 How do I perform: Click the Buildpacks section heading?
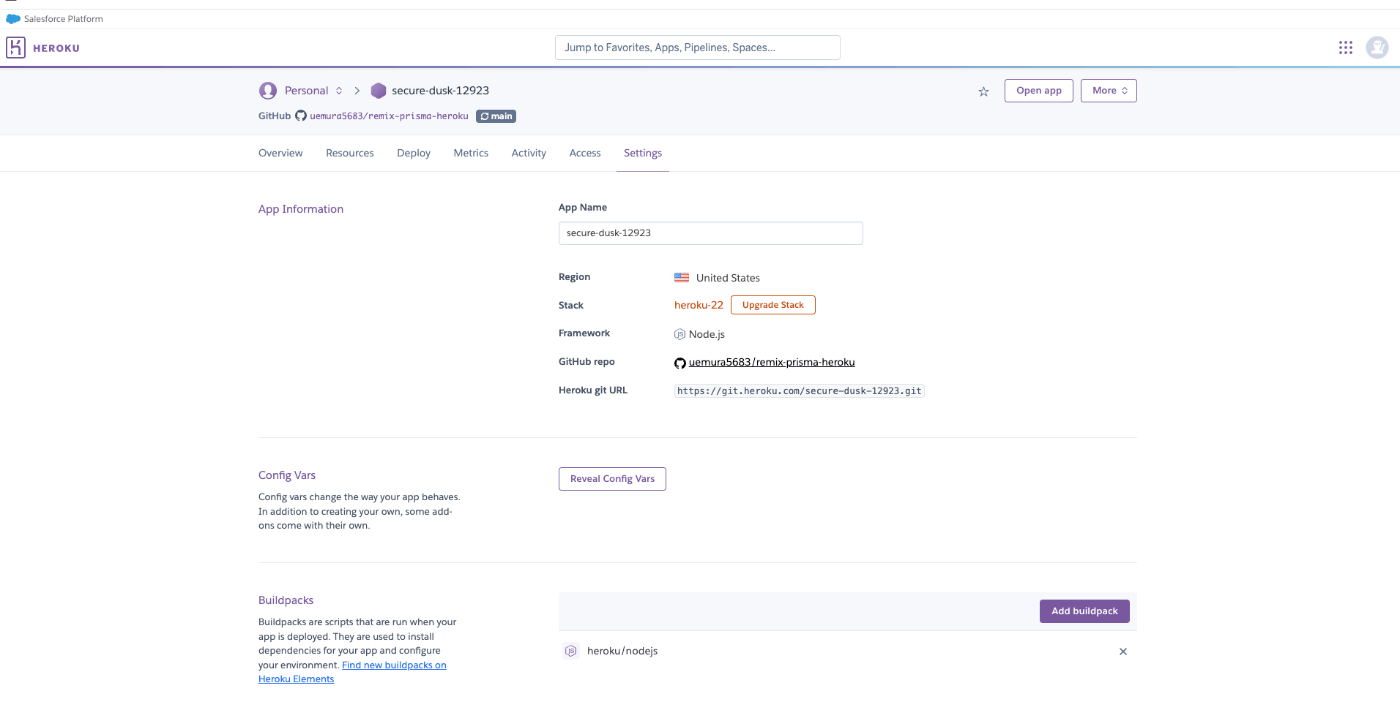(x=286, y=600)
